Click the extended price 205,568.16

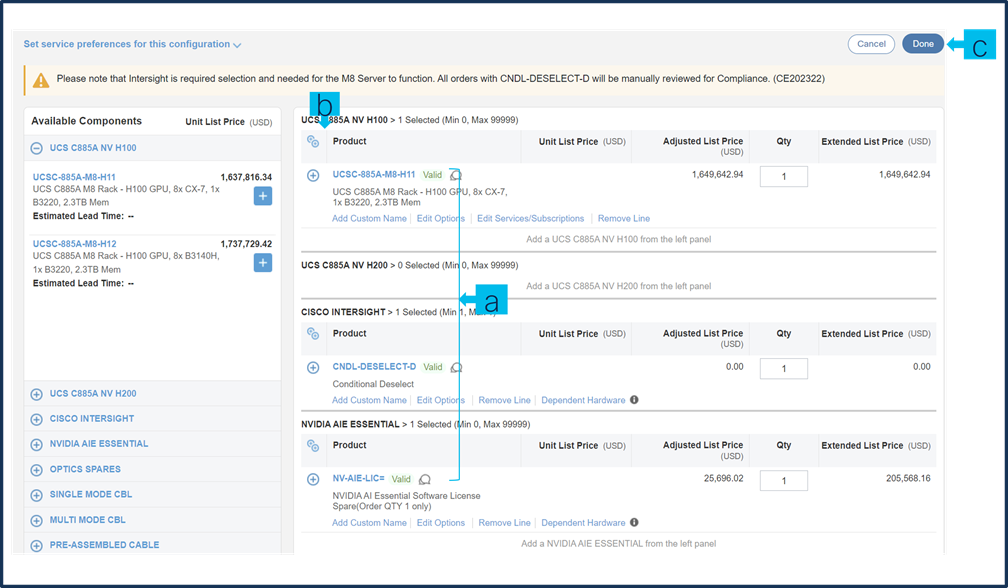click(908, 478)
